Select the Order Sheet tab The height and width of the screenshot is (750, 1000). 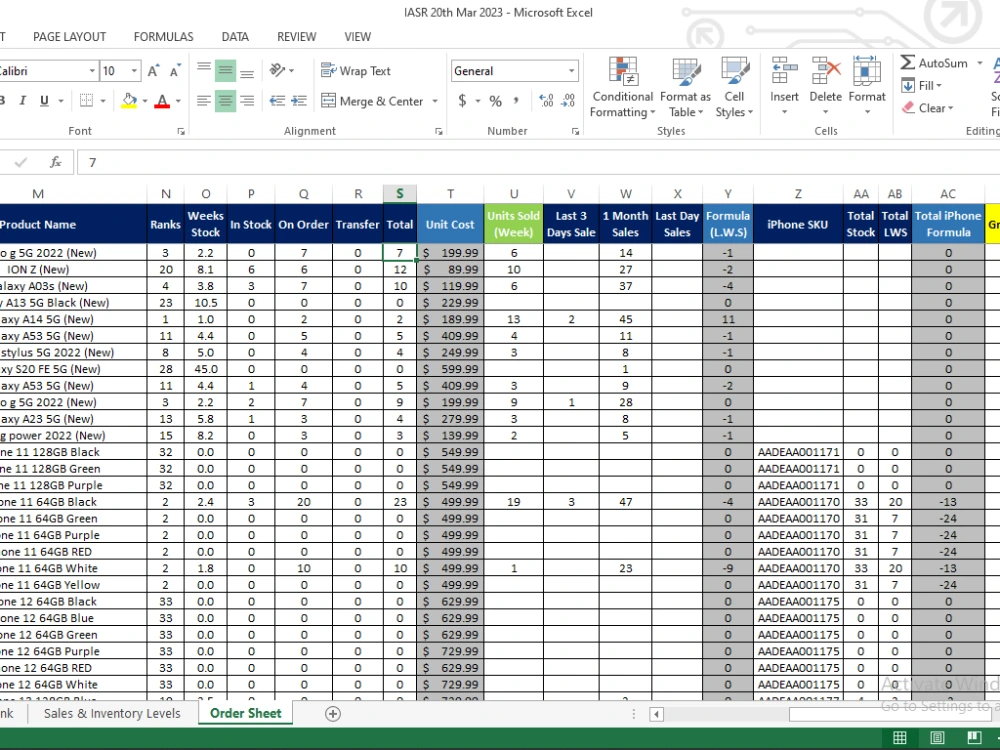(246, 713)
